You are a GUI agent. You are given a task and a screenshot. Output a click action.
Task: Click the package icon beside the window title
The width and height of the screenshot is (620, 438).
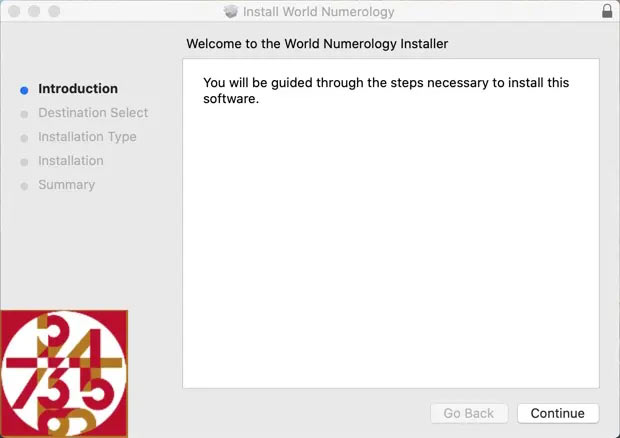coord(231,11)
